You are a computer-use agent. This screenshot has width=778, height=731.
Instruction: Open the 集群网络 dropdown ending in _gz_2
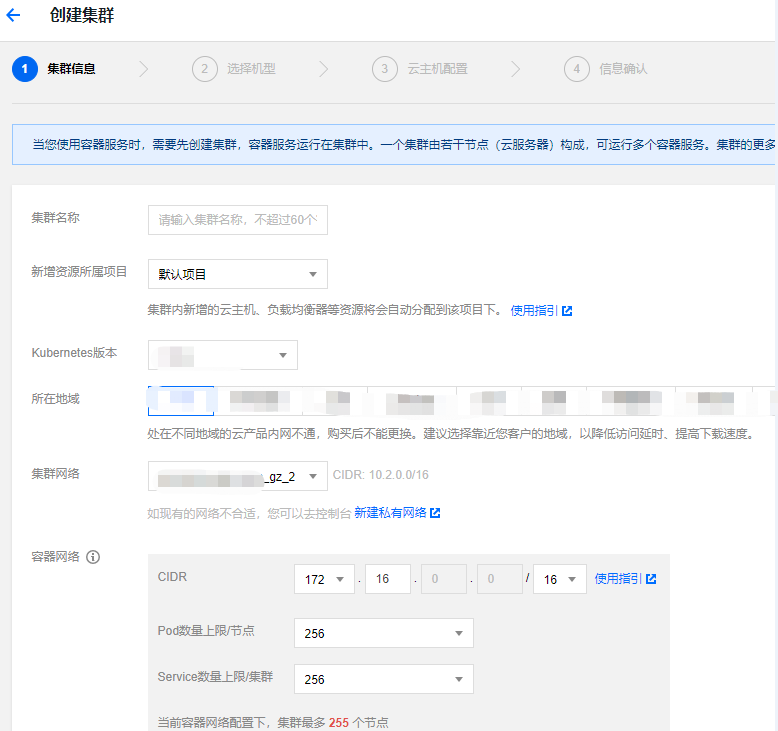[238, 476]
